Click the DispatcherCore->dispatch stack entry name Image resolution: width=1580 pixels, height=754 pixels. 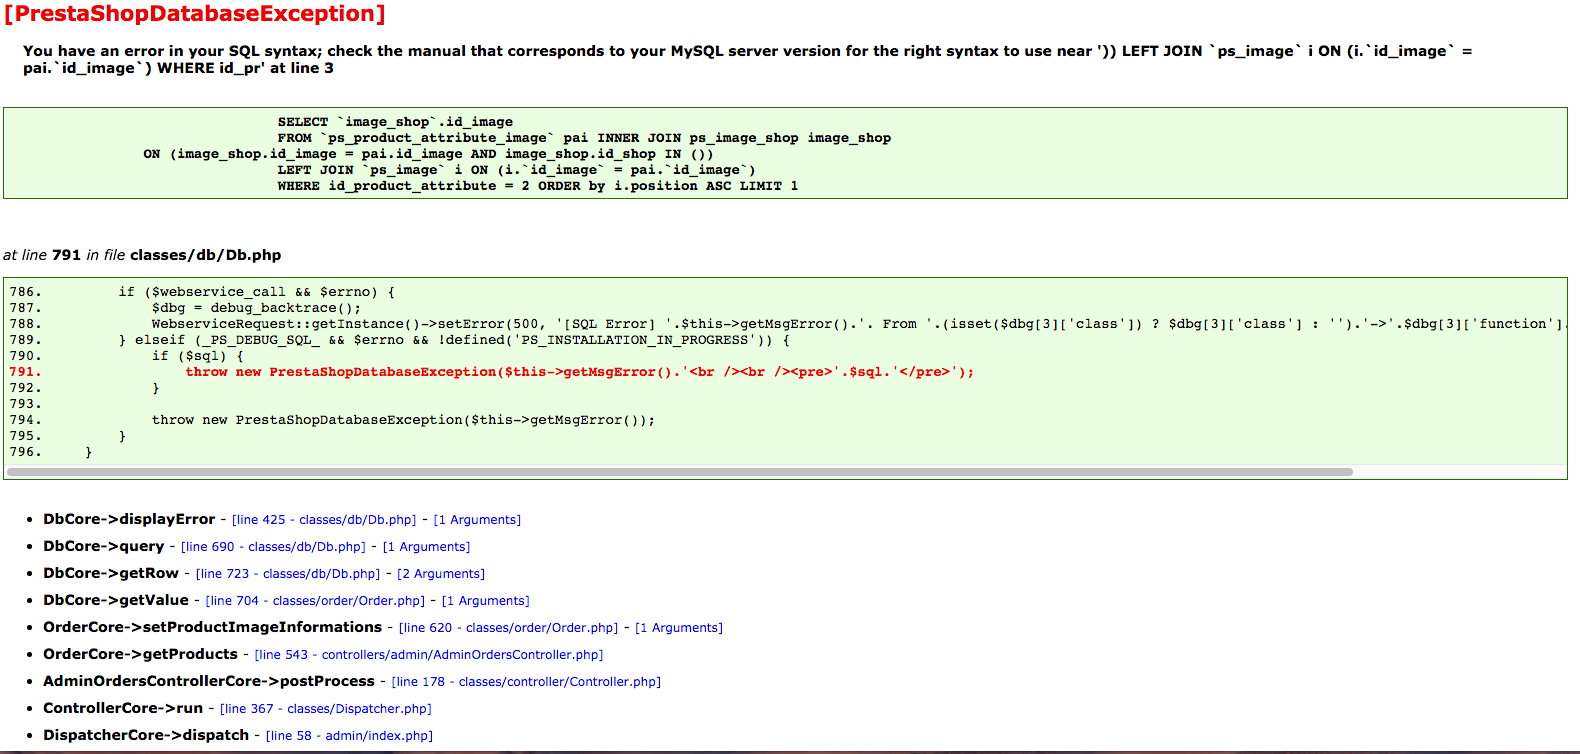coord(146,735)
